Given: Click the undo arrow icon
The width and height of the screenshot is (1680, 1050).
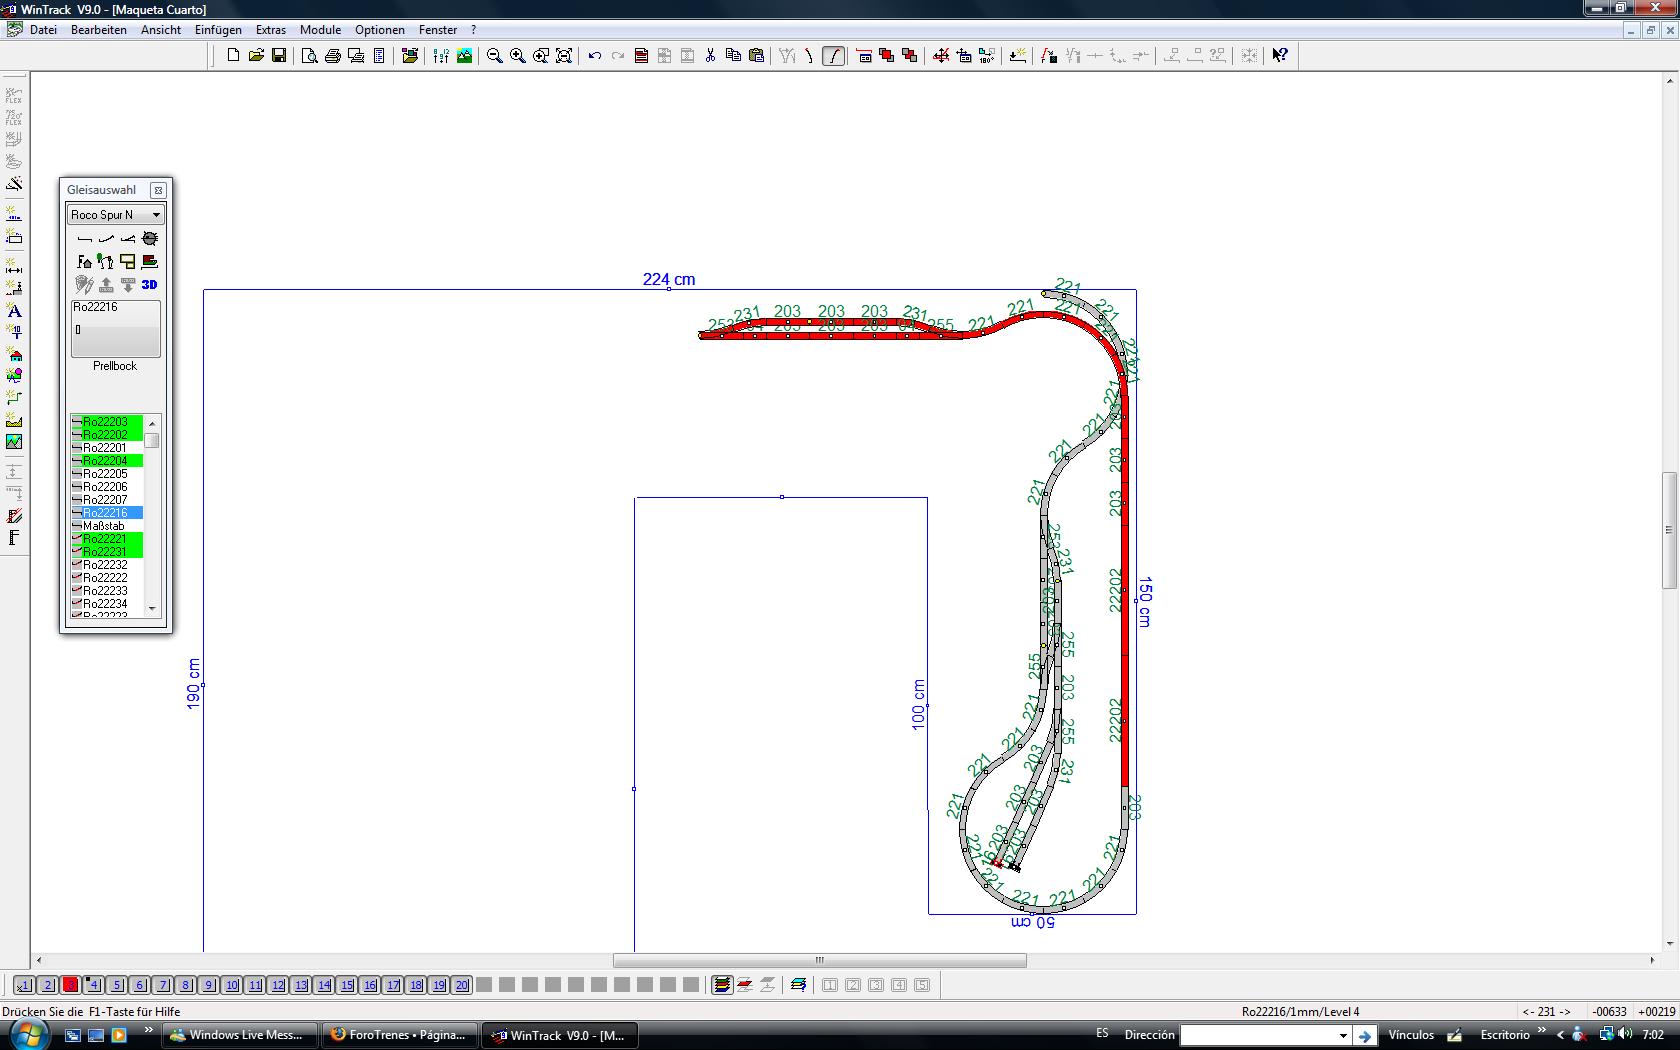Looking at the screenshot, I should tap(595, 56).
